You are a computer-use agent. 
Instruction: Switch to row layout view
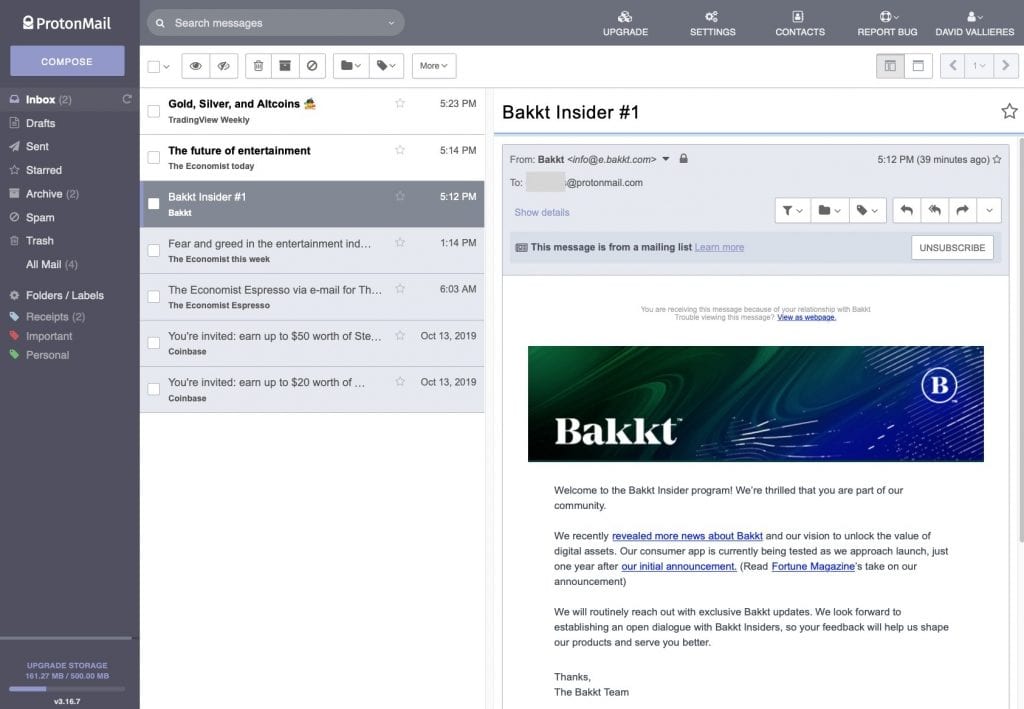pyautogui.click(x=918, y=66)
